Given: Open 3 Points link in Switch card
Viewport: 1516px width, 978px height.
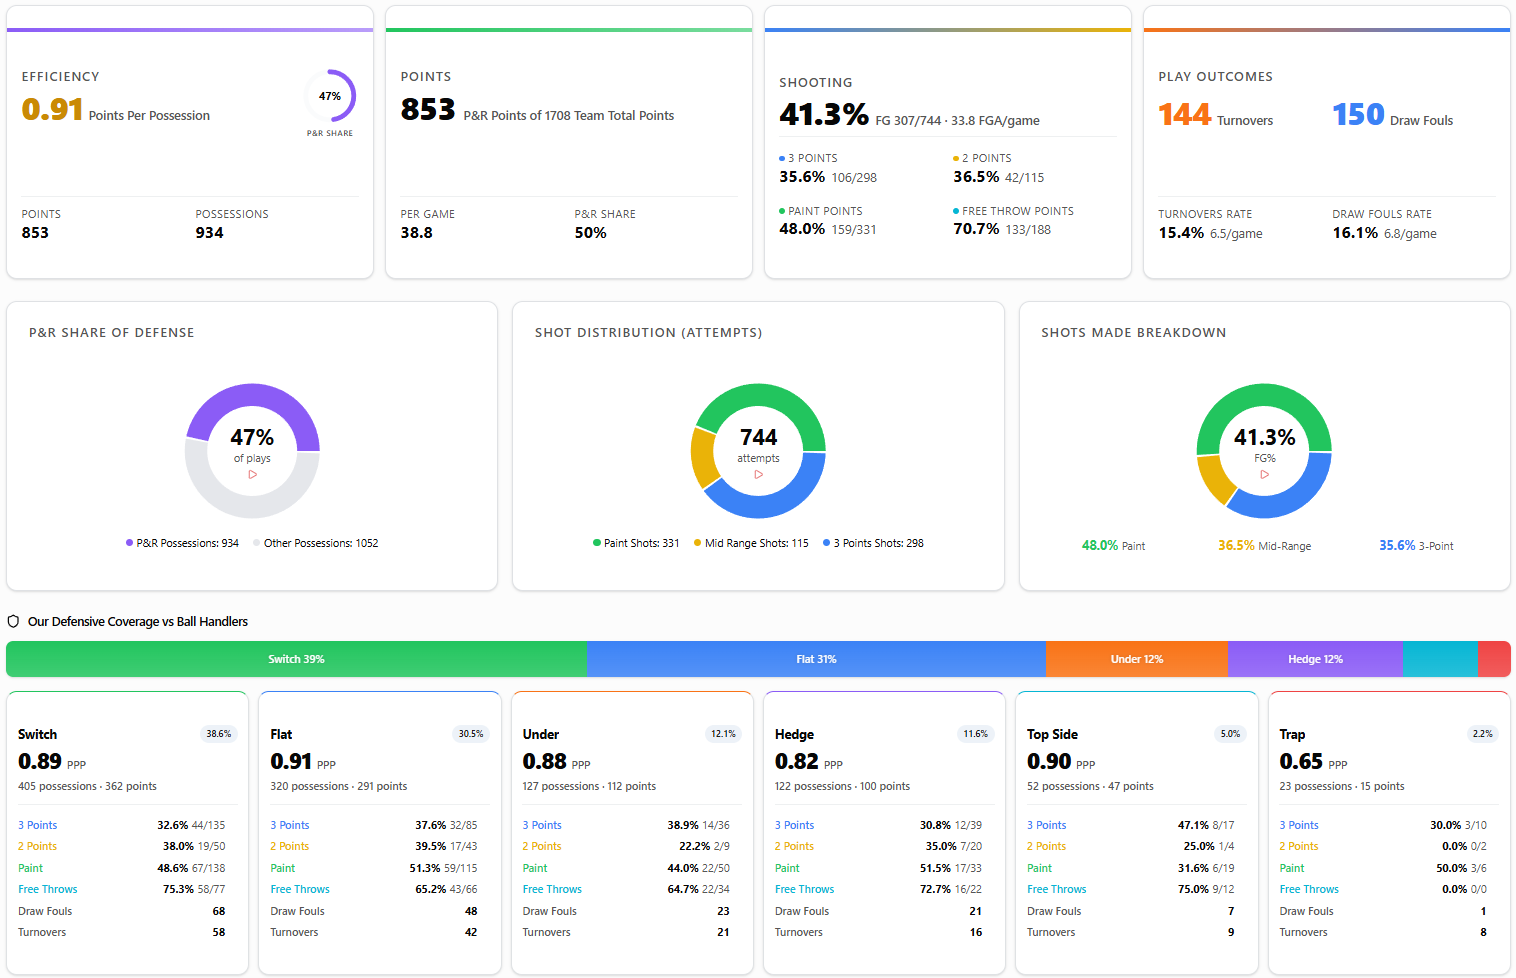Looking at the screenshot, I should point(38,825).
